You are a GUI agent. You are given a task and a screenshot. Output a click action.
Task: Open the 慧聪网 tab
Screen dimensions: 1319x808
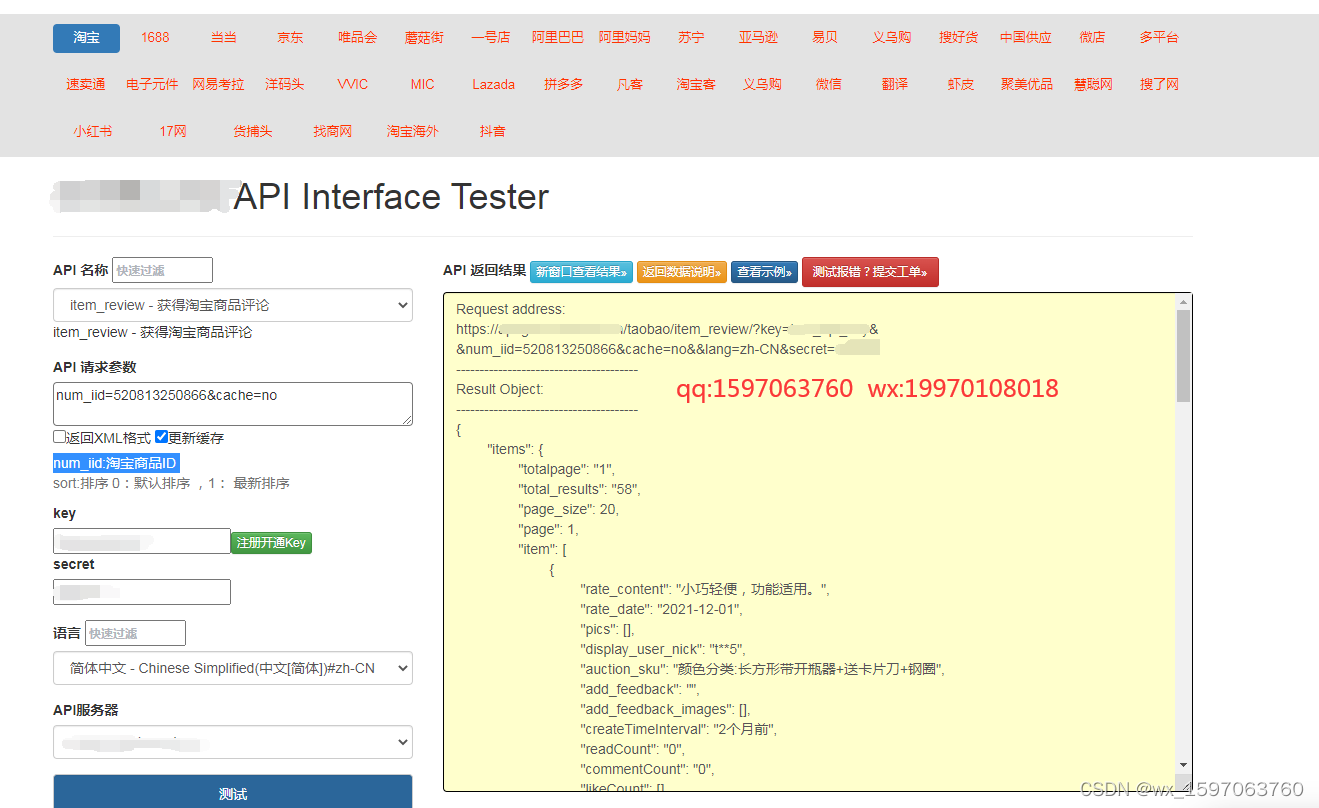1094,85
